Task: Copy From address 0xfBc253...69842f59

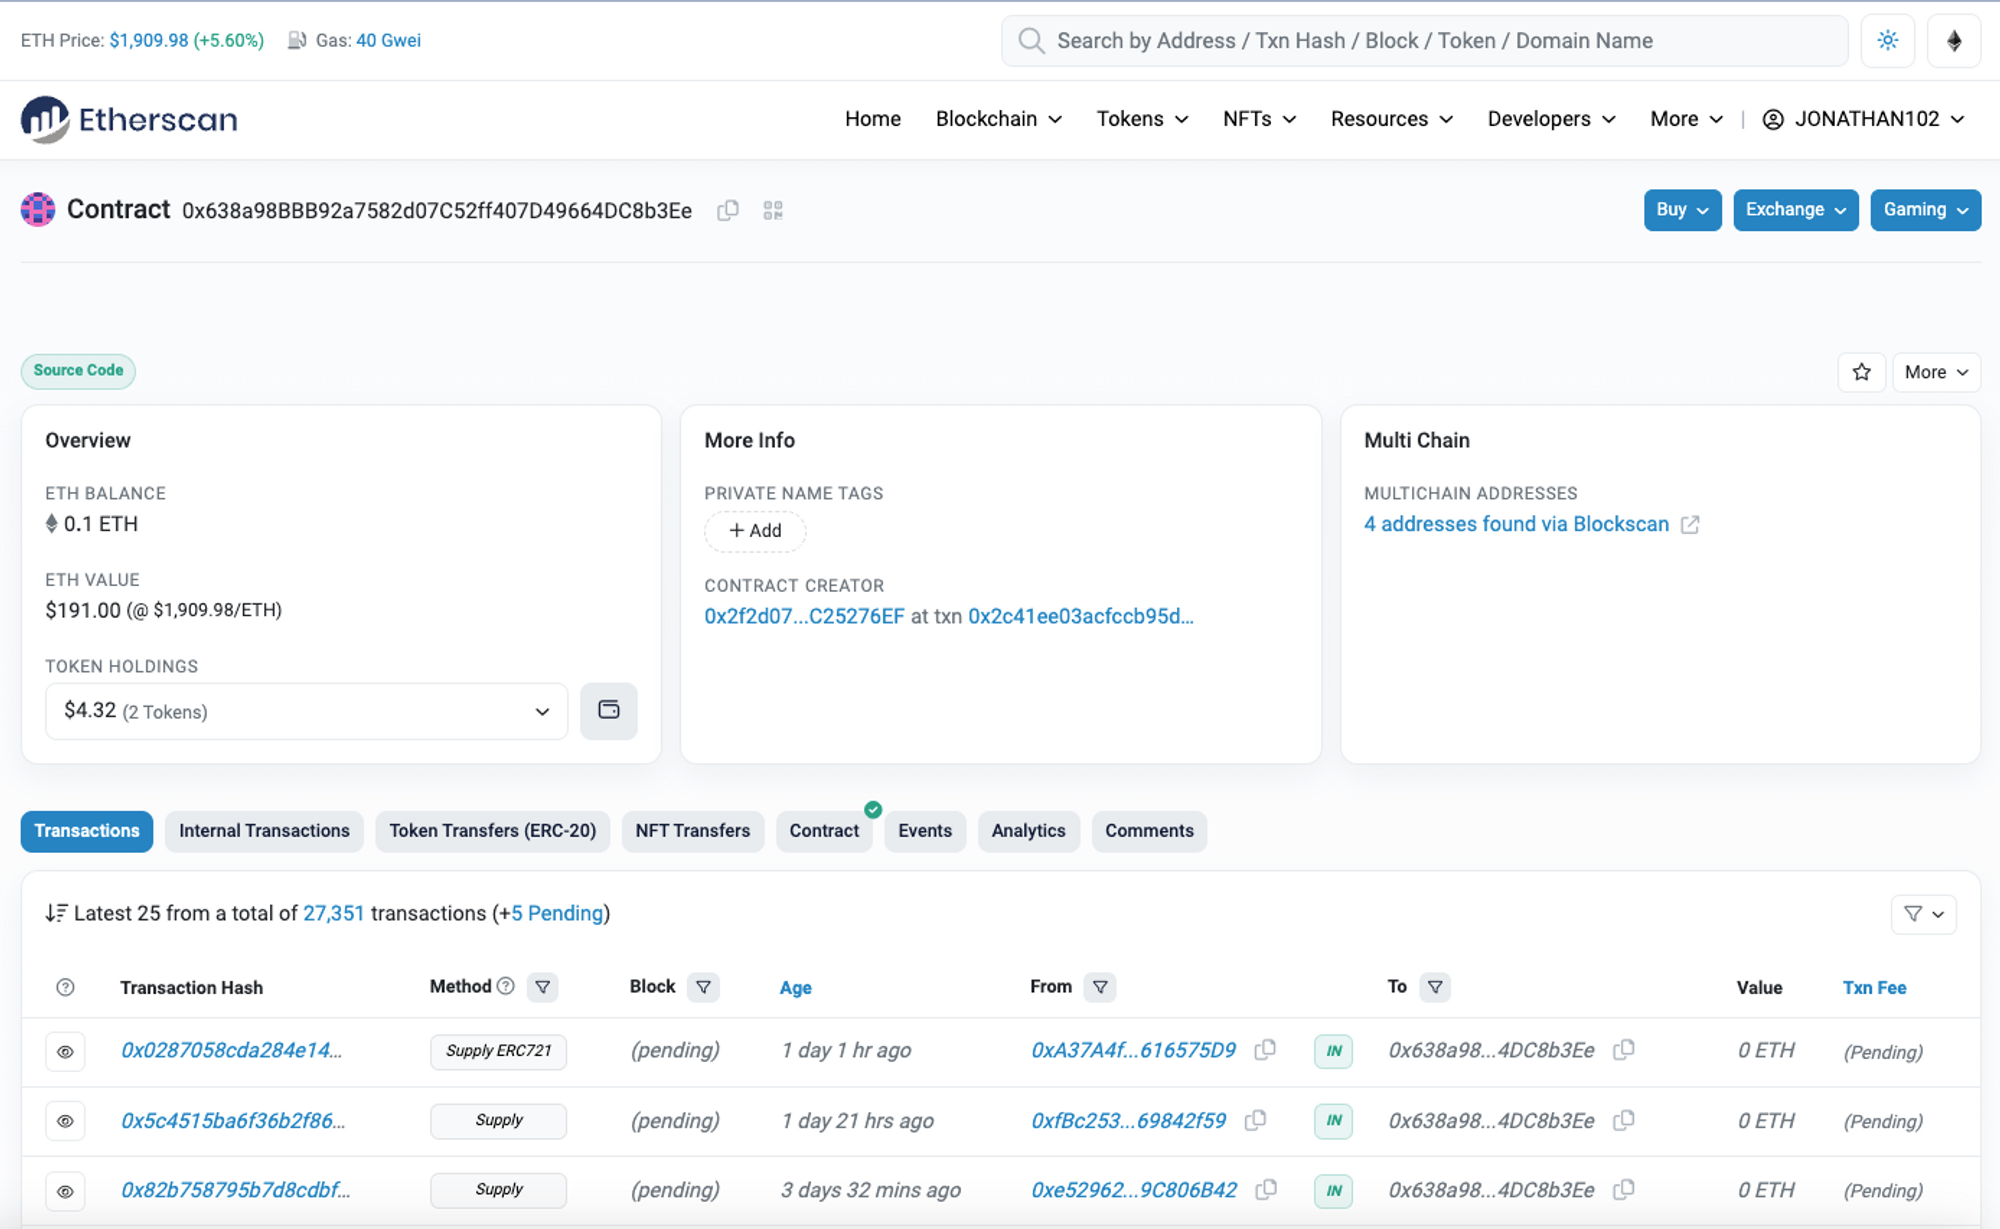Action: 1255,1120
